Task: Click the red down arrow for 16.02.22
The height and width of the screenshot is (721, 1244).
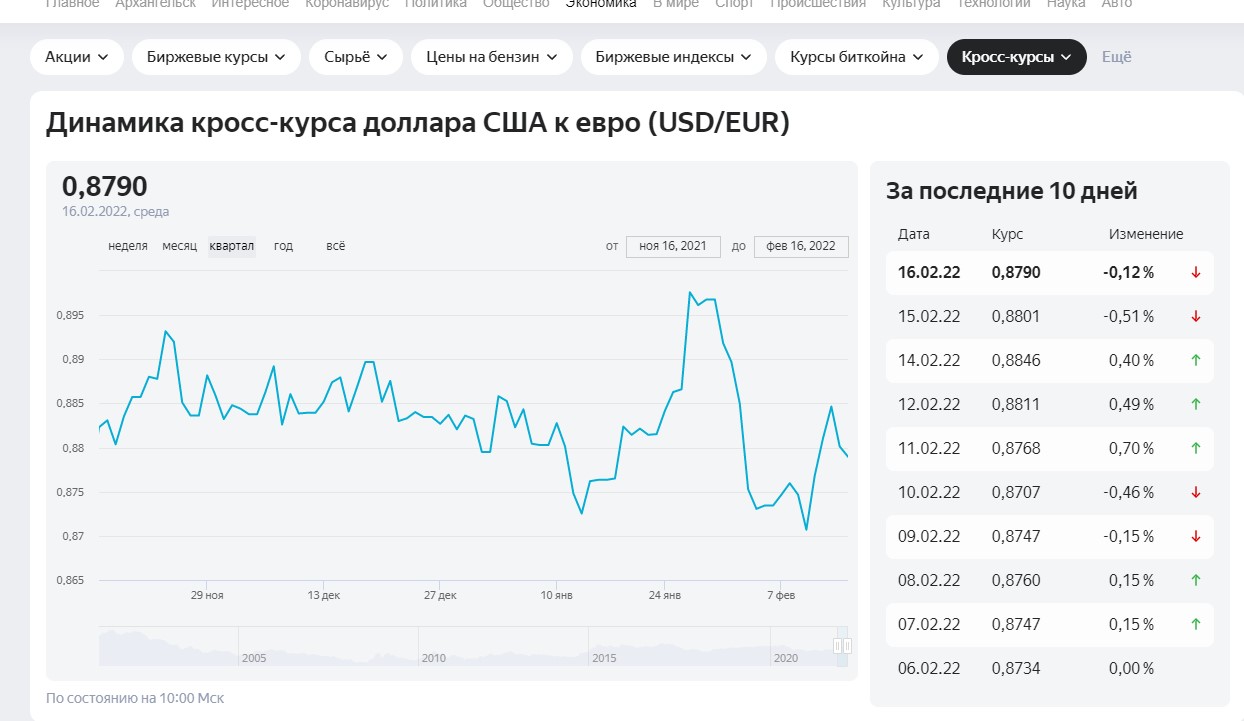Action: tap(1196, 273)
